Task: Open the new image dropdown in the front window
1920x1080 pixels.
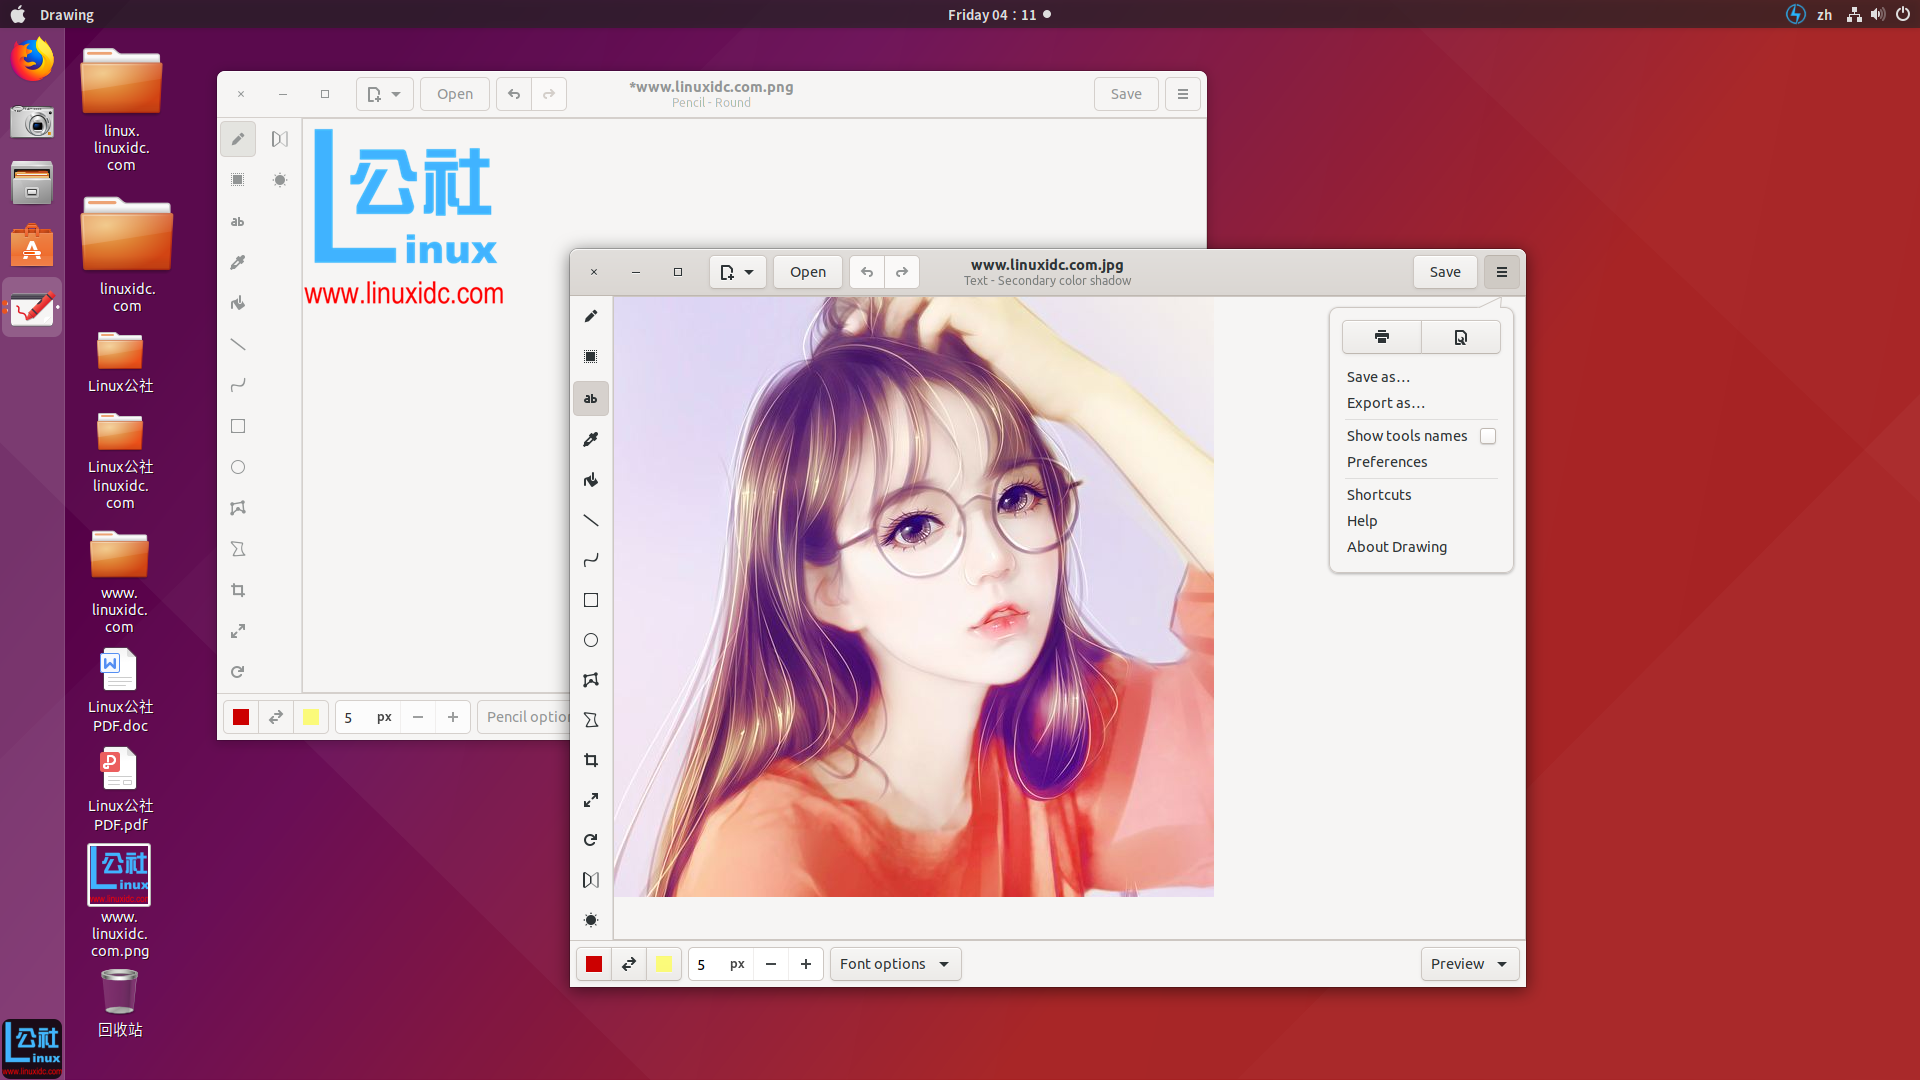Action: (x=738, y=272)
